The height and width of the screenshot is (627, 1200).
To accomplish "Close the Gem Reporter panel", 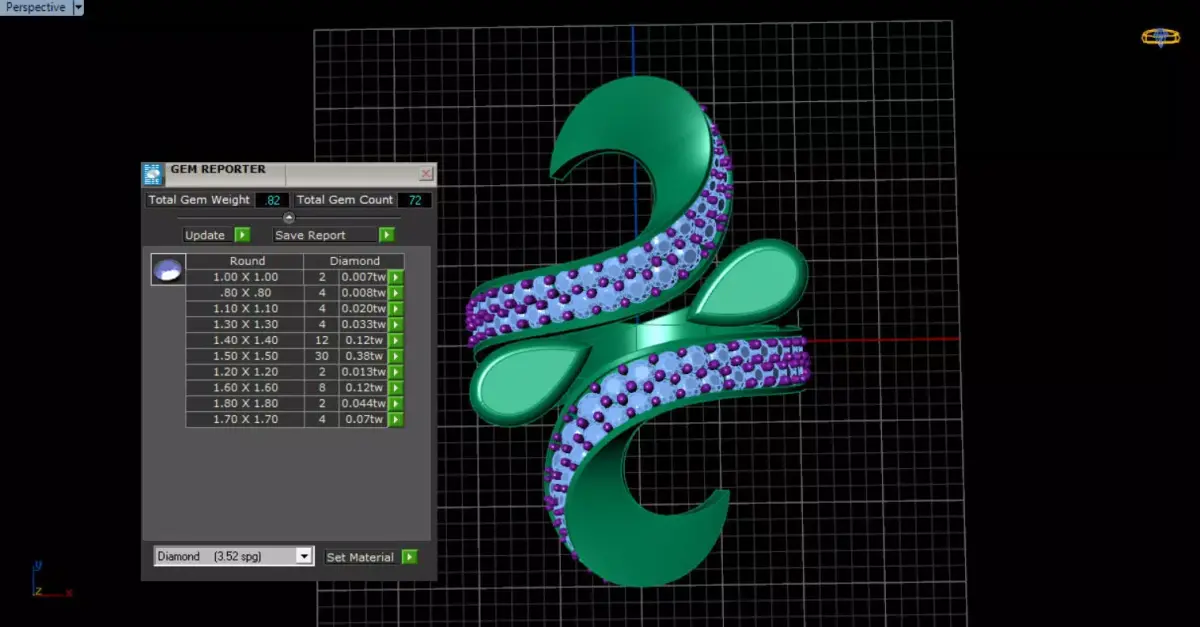I will tap(426, 174).
